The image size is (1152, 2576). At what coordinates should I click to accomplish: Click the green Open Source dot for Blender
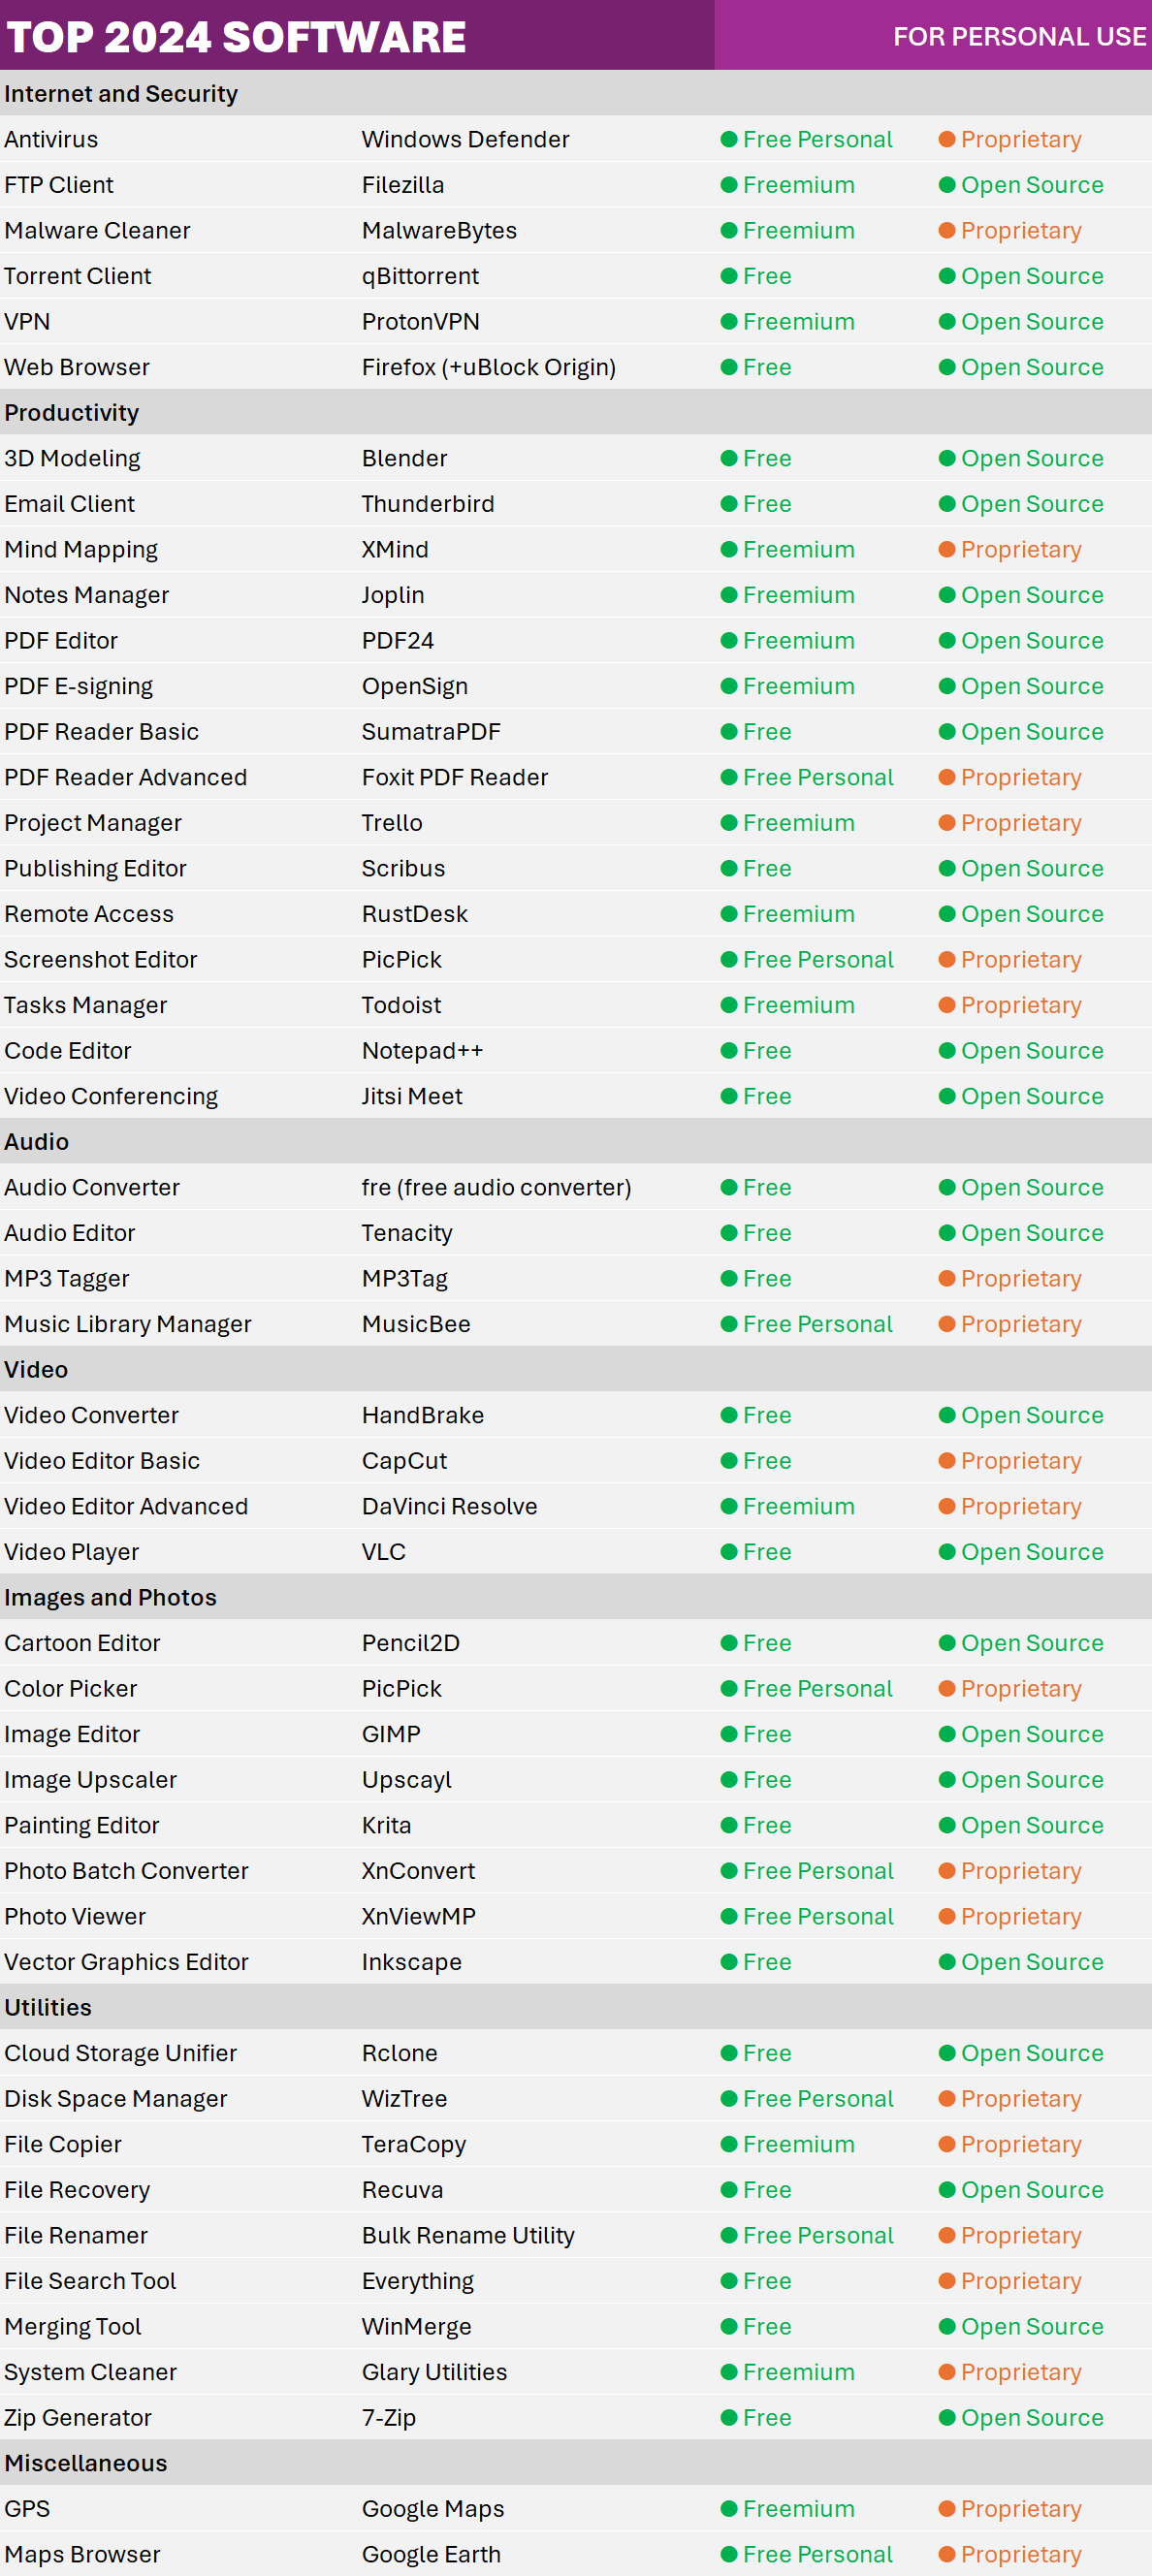pyautogui.click(x=947, y=458)
